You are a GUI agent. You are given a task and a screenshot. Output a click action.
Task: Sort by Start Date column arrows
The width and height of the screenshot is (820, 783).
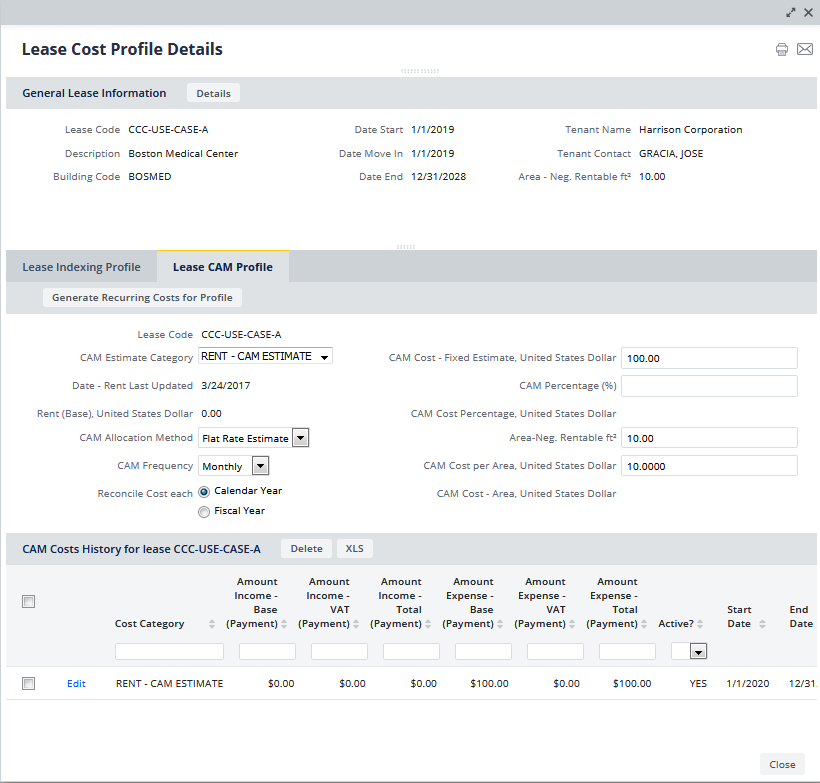(x=762, y=624)
